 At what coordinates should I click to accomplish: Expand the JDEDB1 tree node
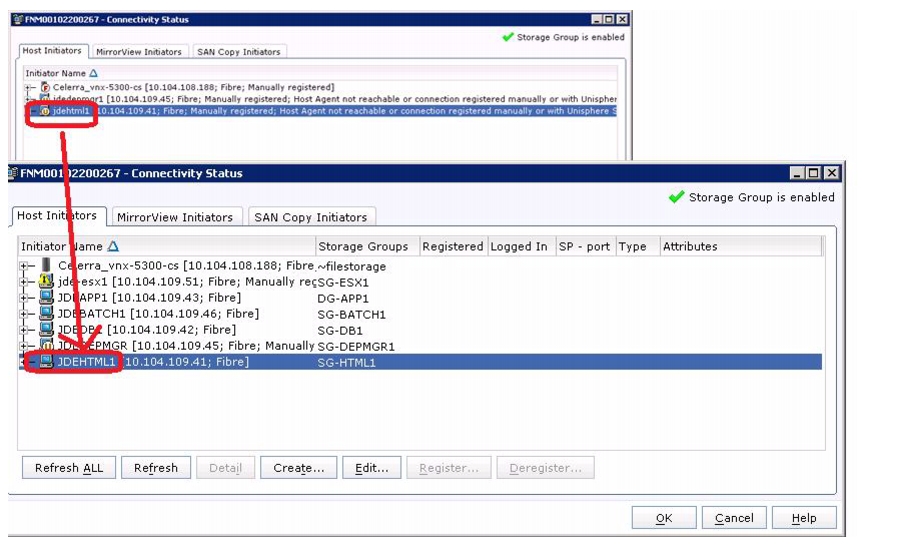(24, 330)
